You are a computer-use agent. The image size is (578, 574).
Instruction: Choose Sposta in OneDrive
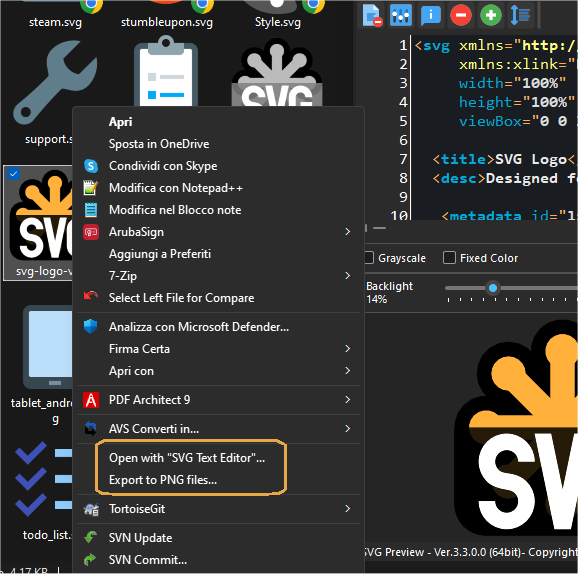[x=218, y=144]
